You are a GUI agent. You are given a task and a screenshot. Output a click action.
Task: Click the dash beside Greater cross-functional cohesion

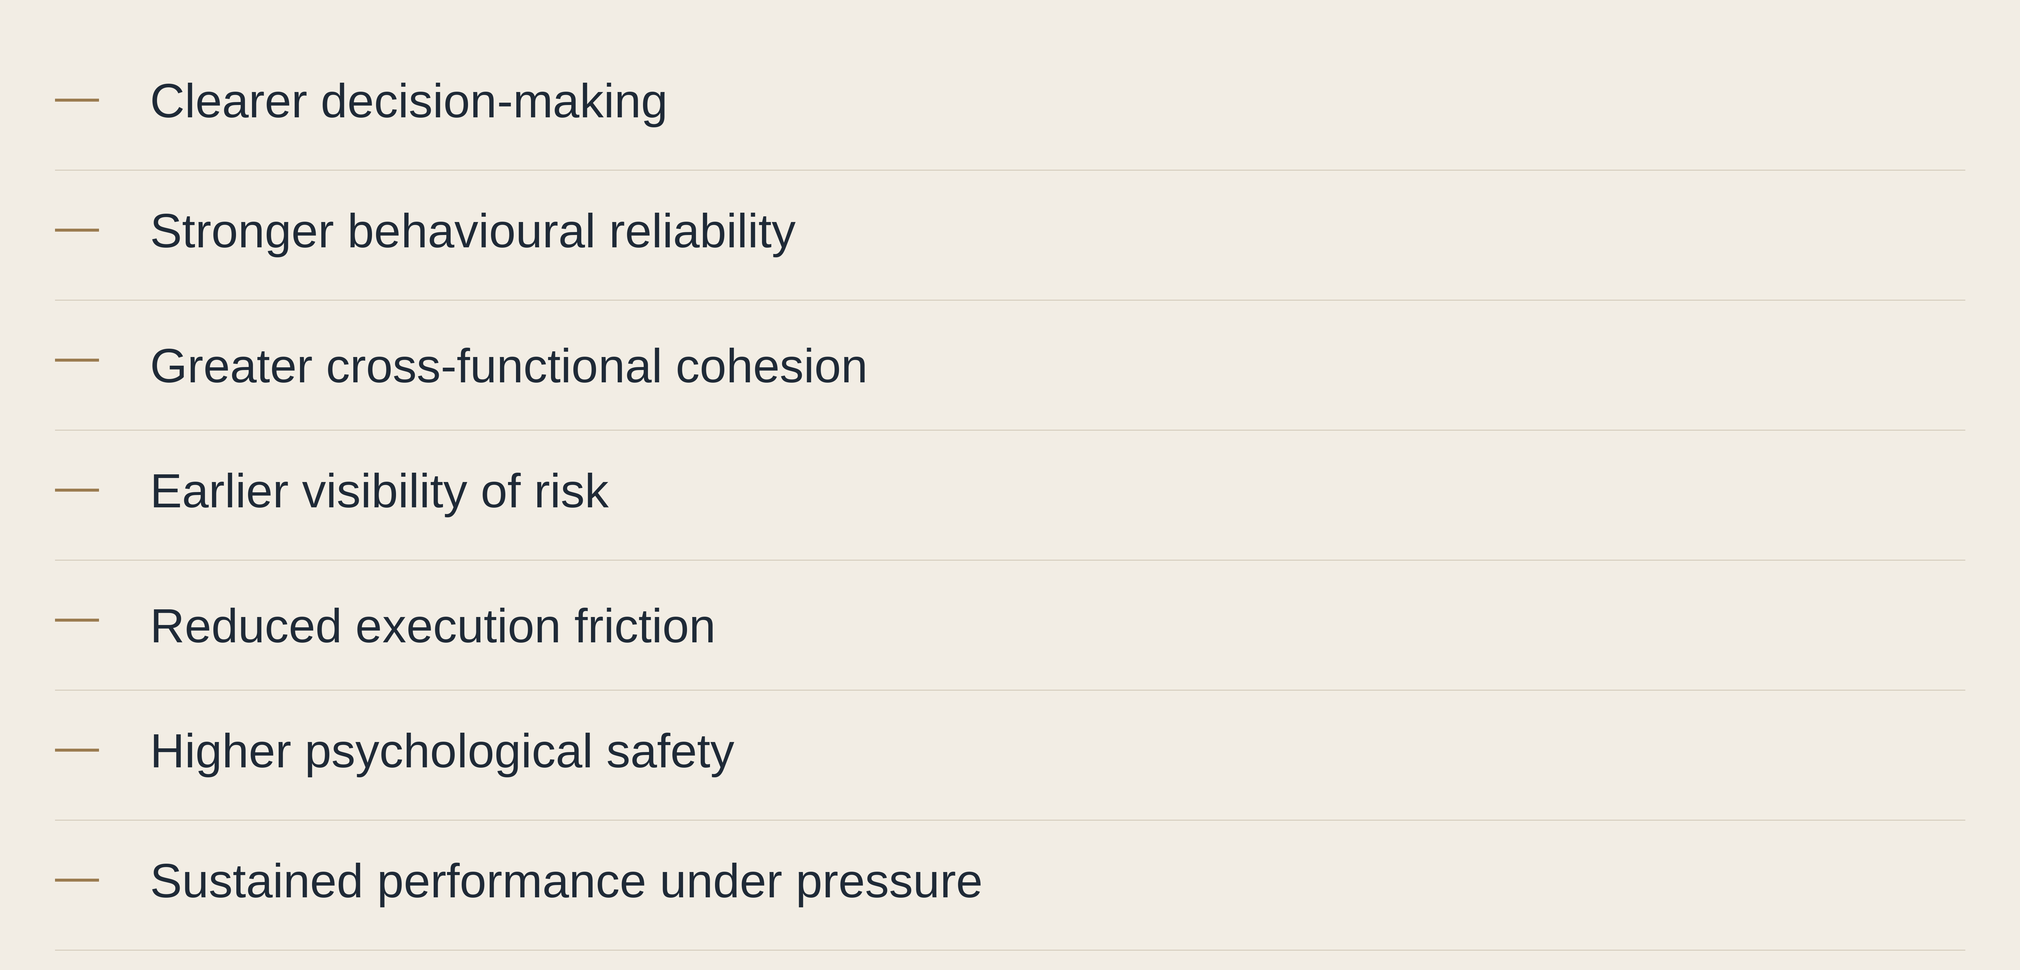pyautogui.click(x=77, y=360)
